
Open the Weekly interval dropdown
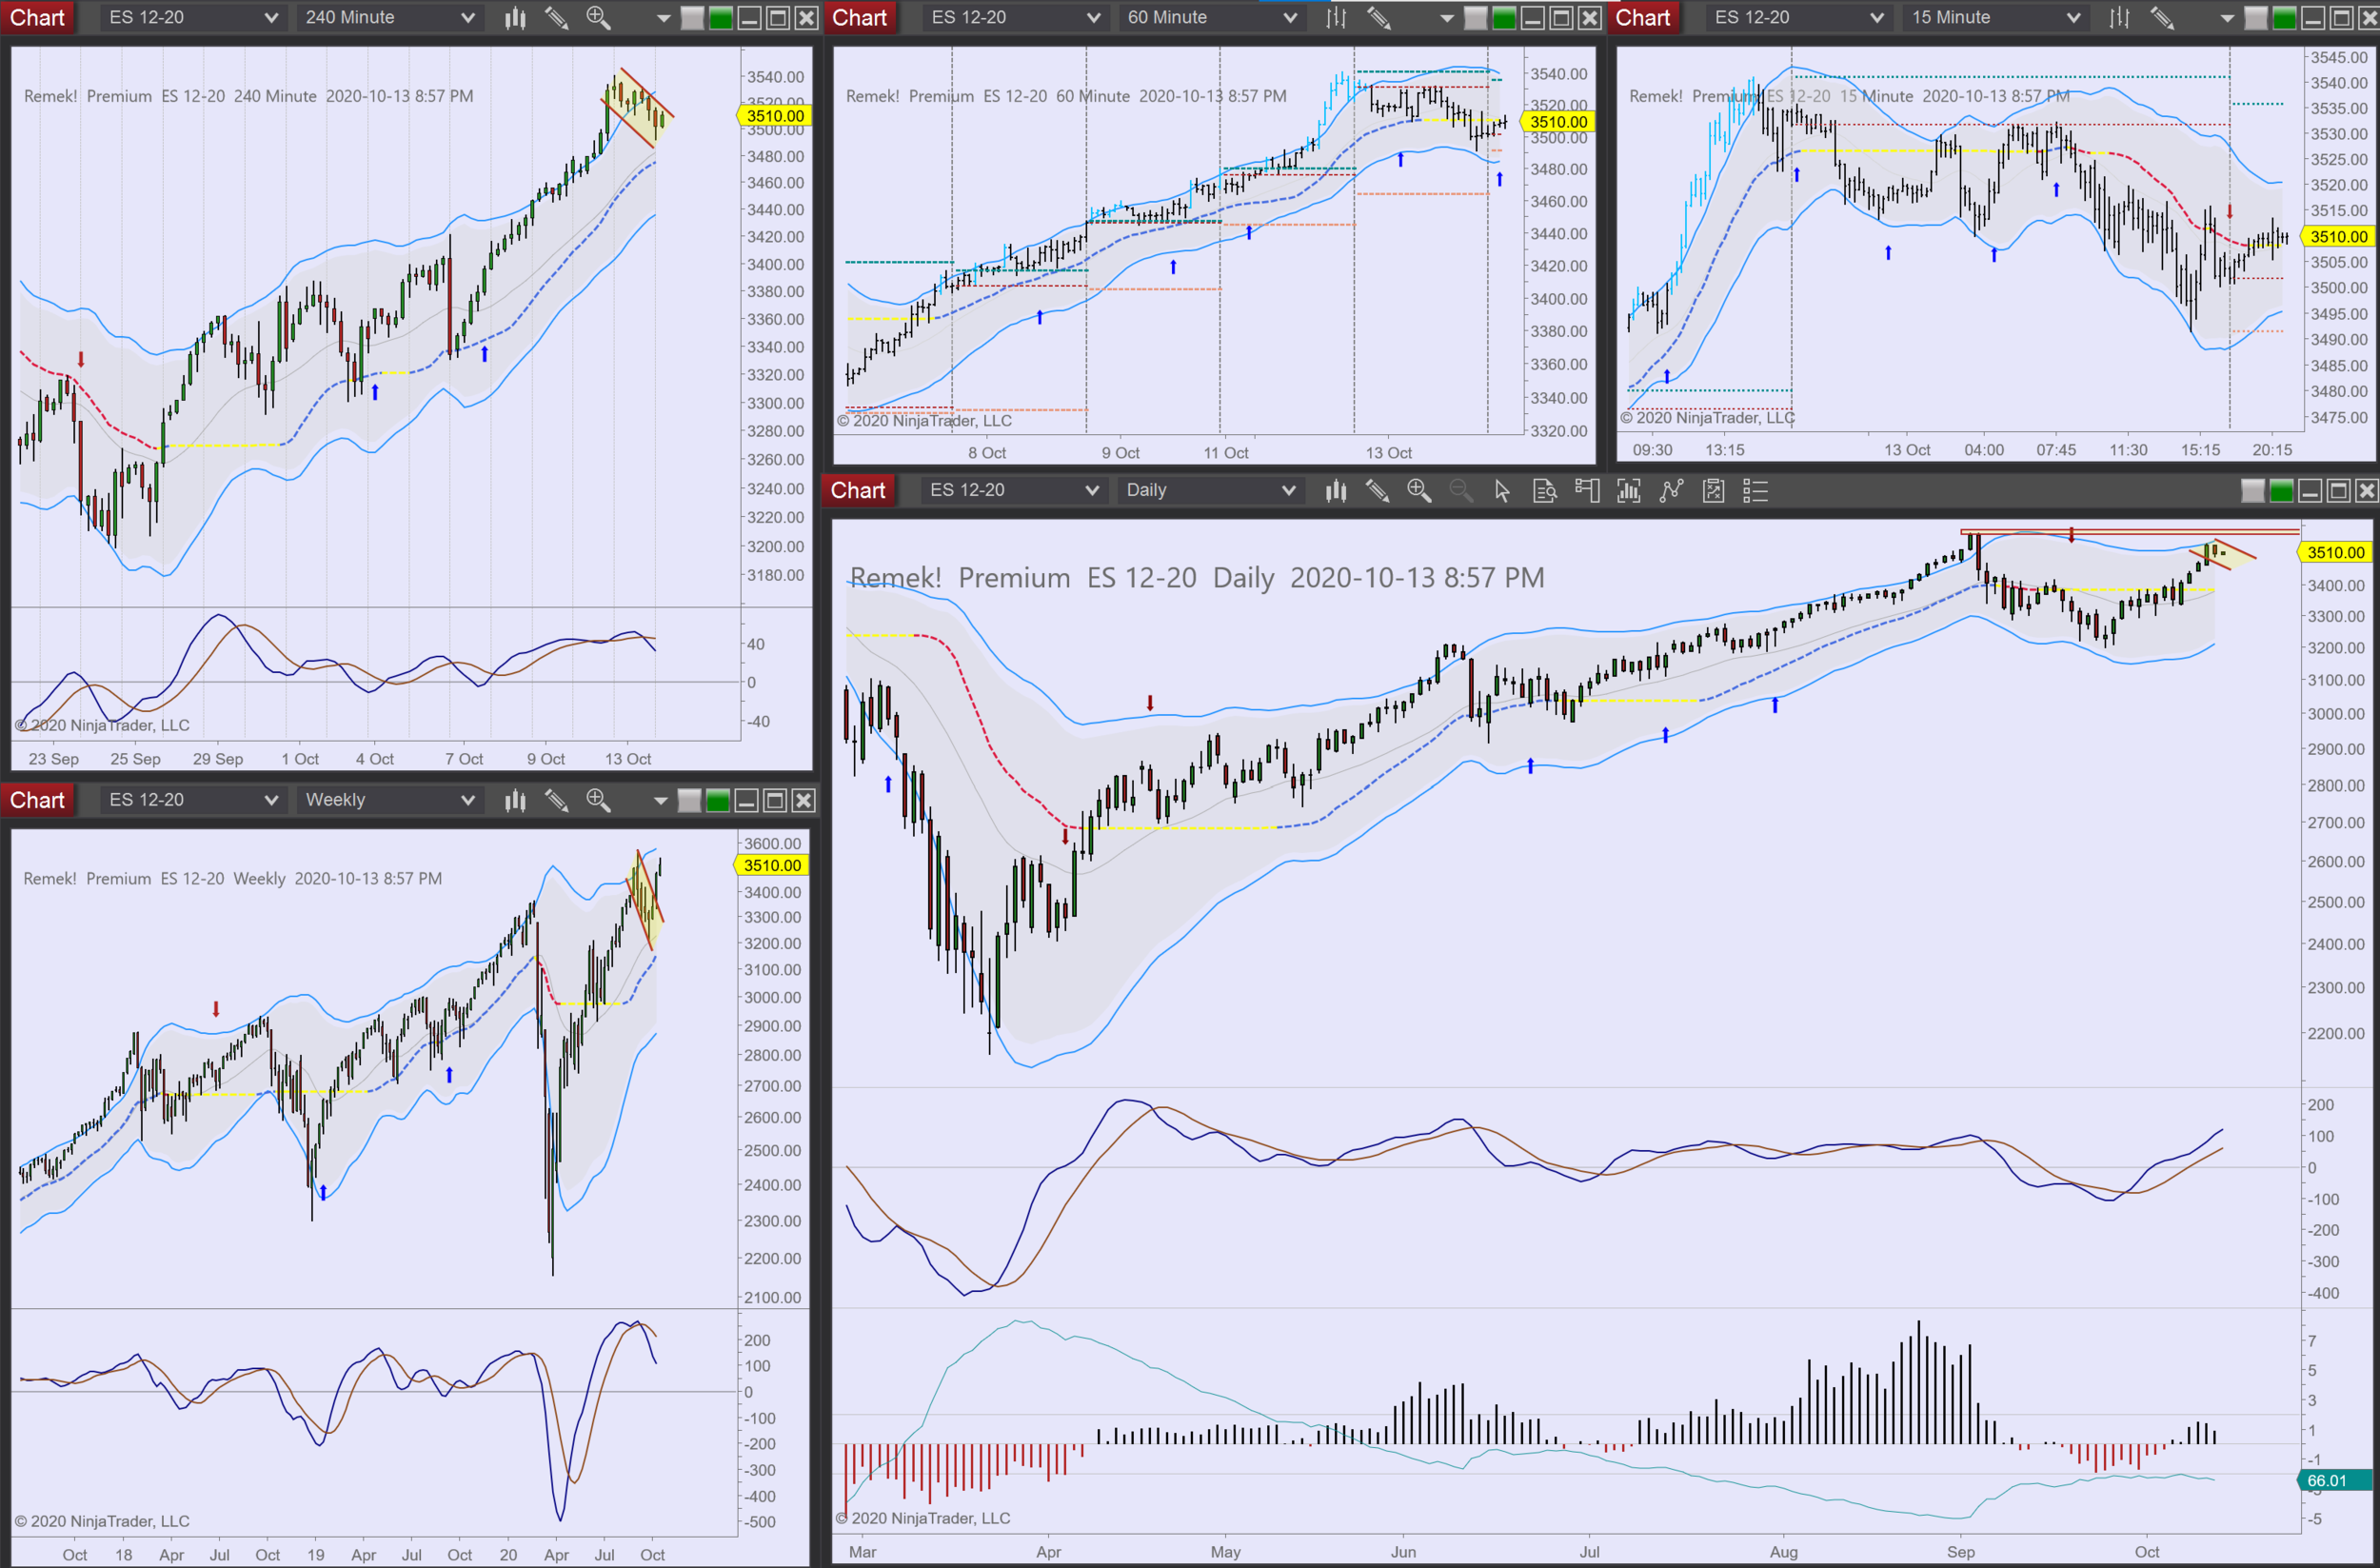[x=389, y=801]
